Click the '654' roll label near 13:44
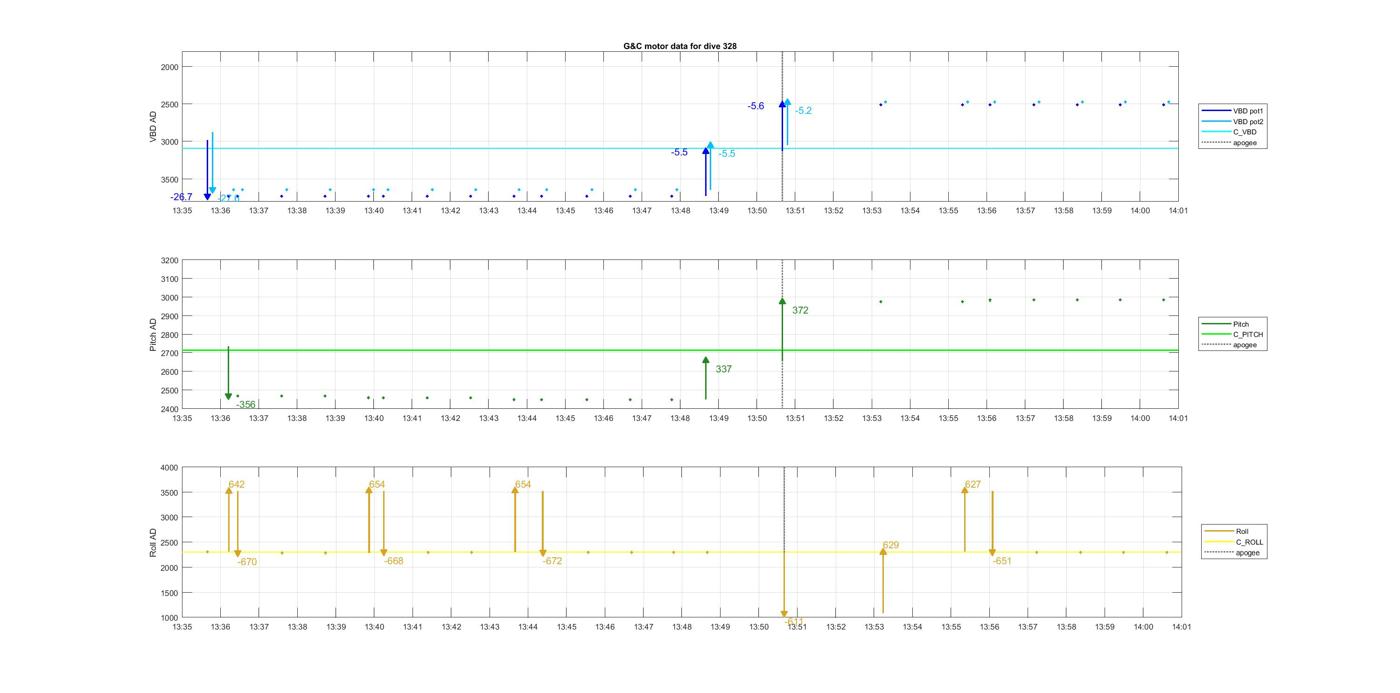 pyautogui.click(x=523, y=485)
